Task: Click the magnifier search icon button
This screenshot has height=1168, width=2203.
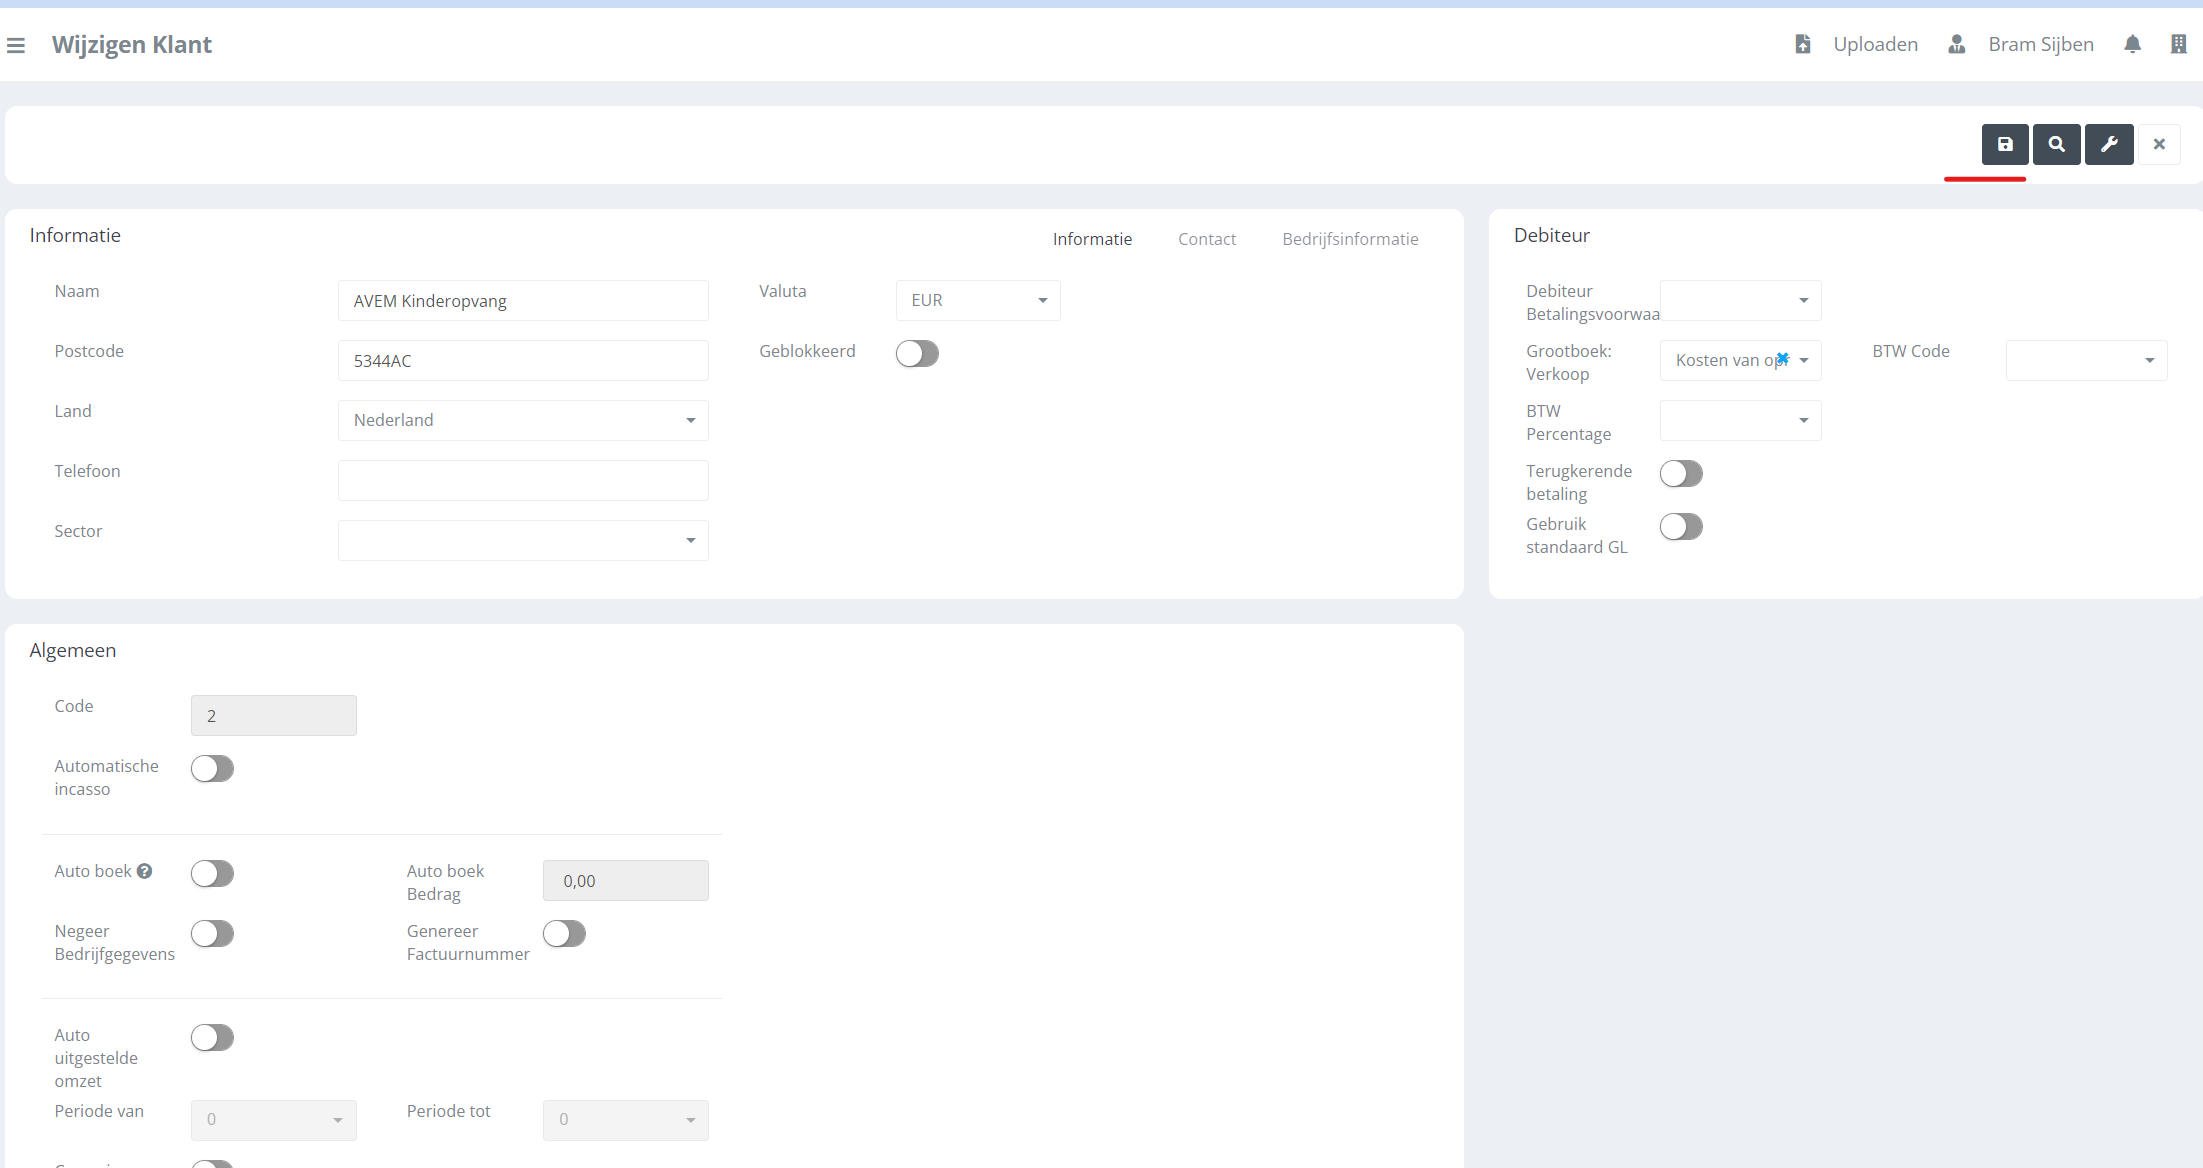Action: [2057, 145]
